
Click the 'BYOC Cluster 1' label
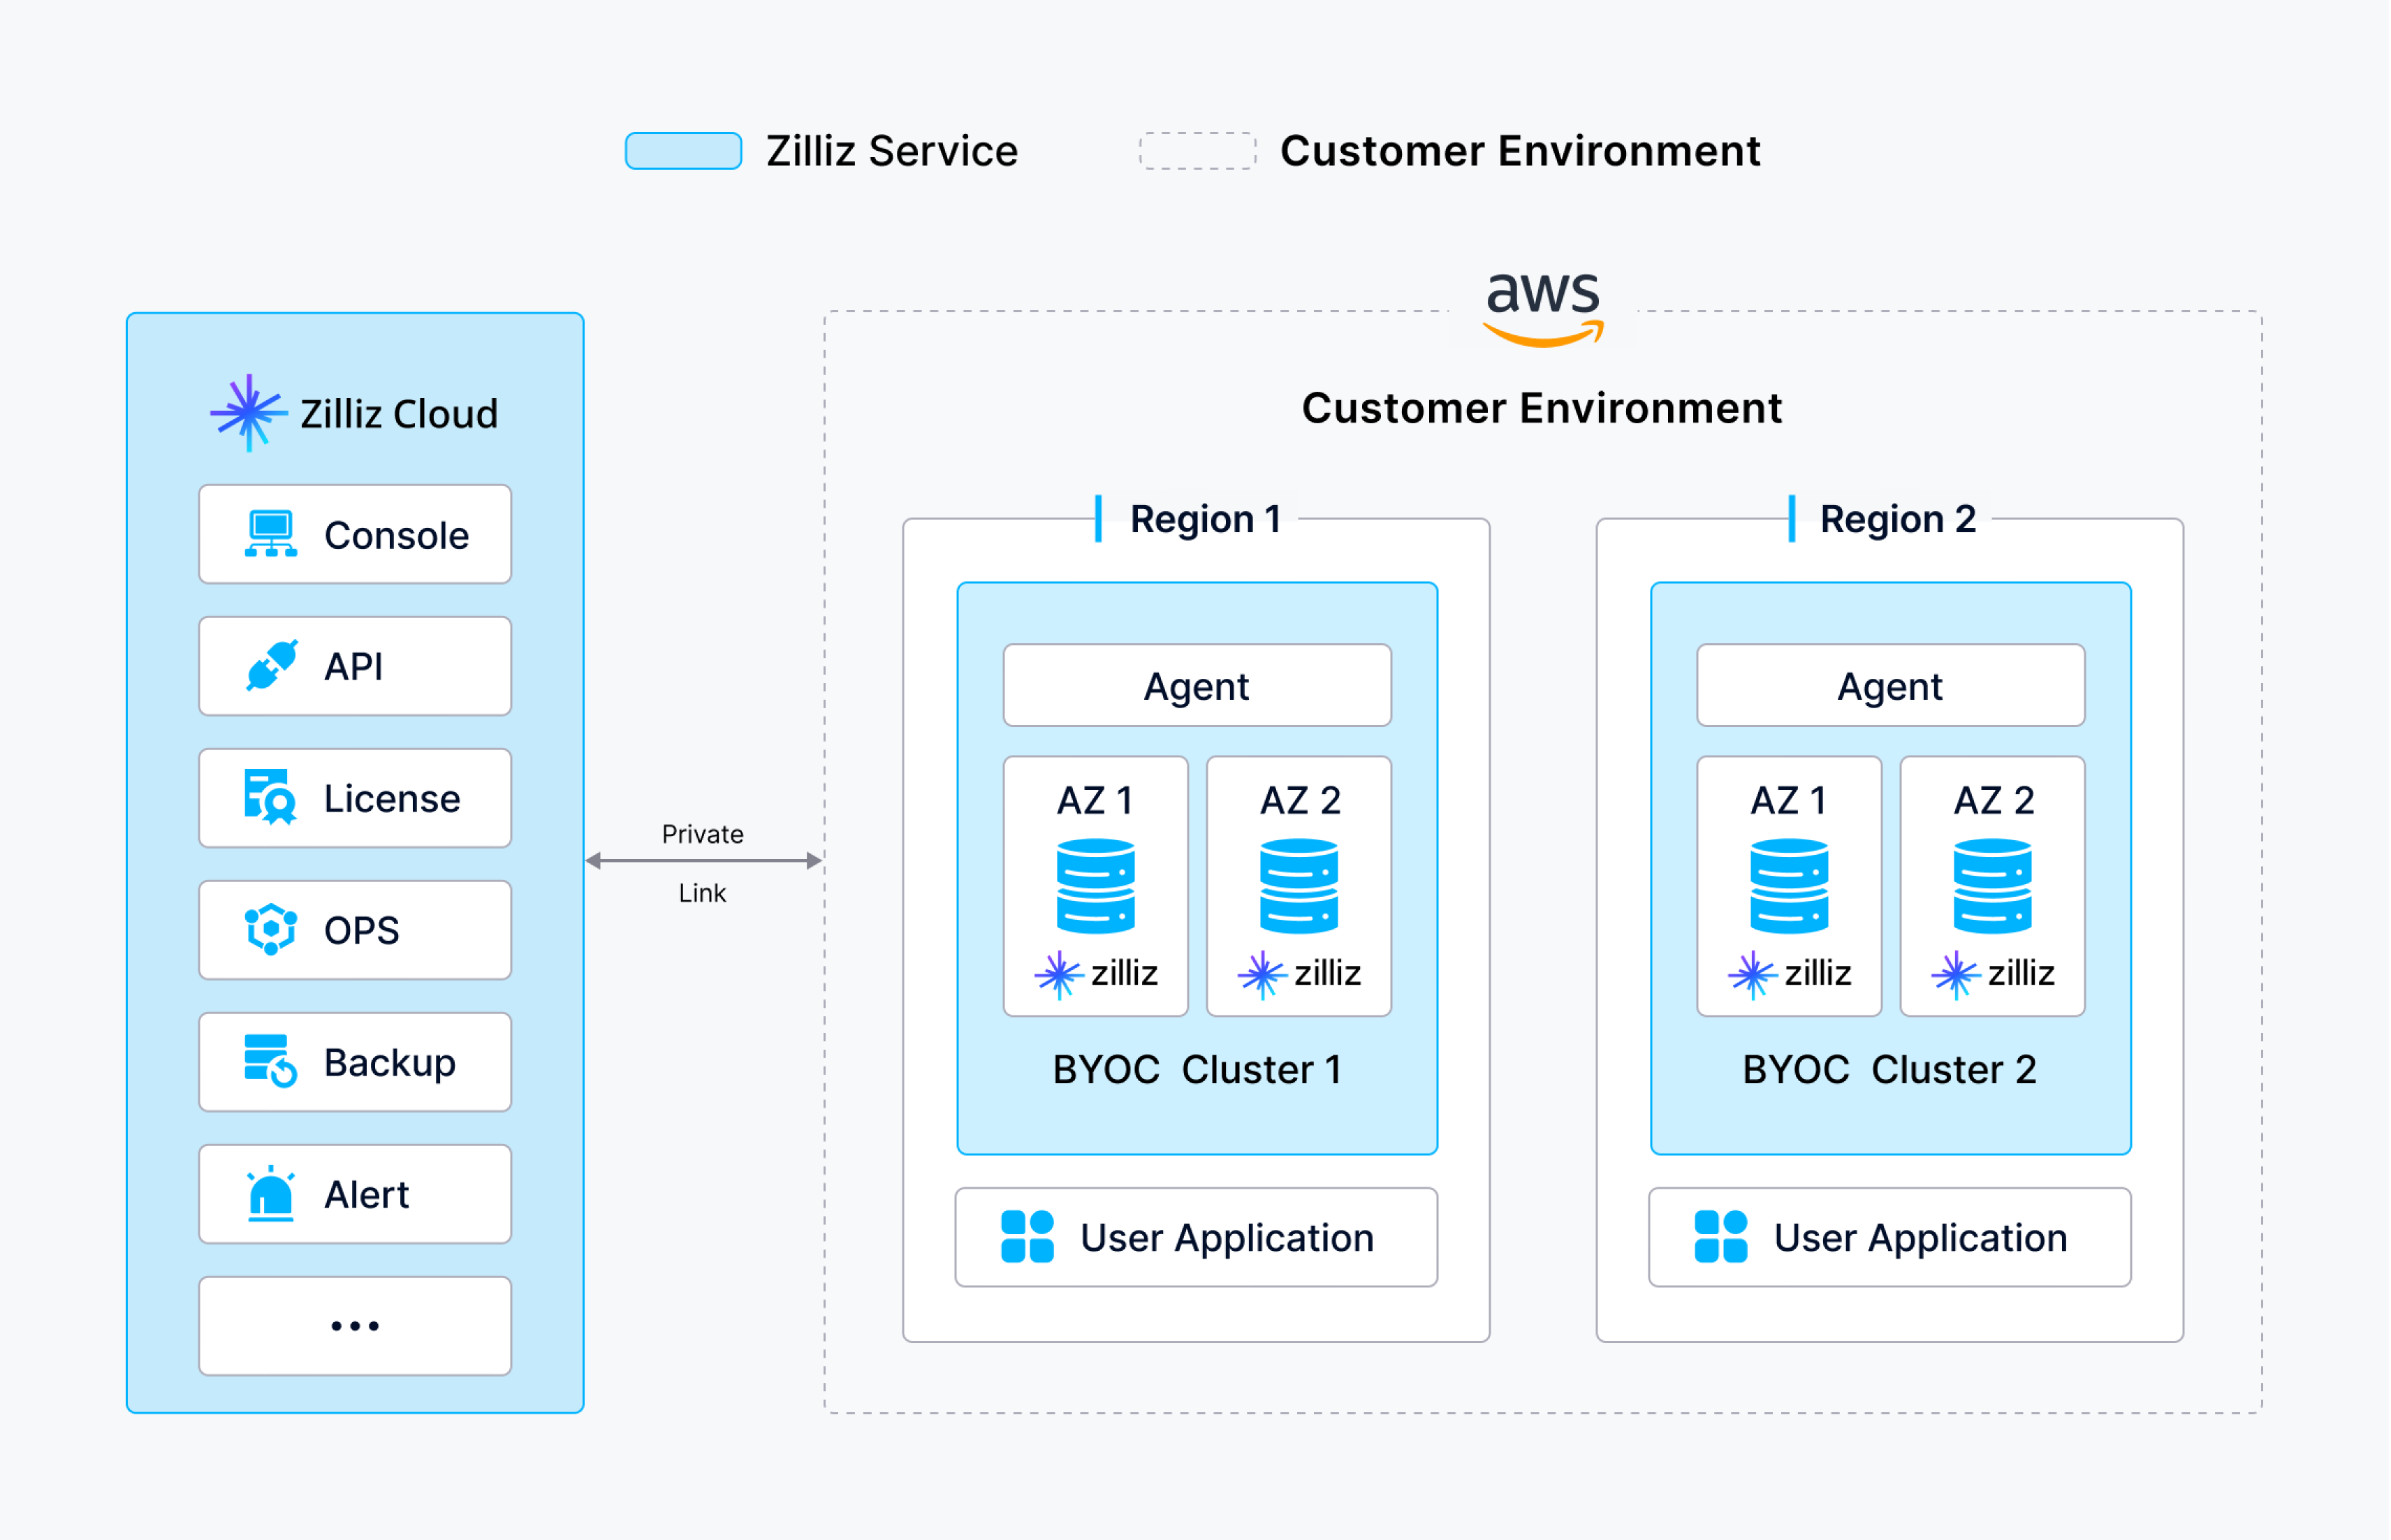1198,1069
